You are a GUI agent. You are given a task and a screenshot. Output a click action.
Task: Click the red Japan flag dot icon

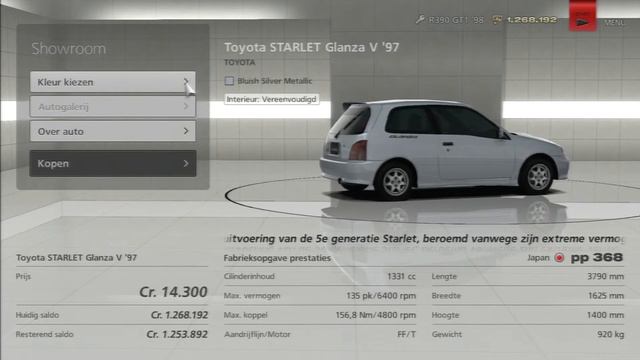559,258
